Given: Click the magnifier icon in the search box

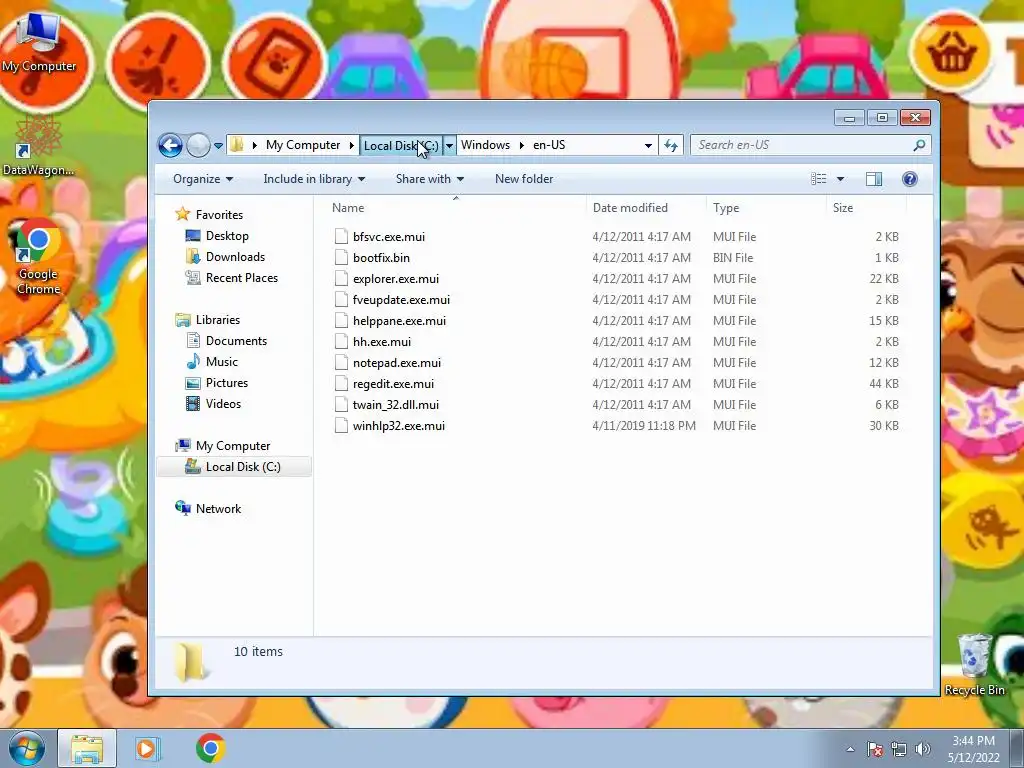Looking at the screenshot, I should (x=919, y=145).
